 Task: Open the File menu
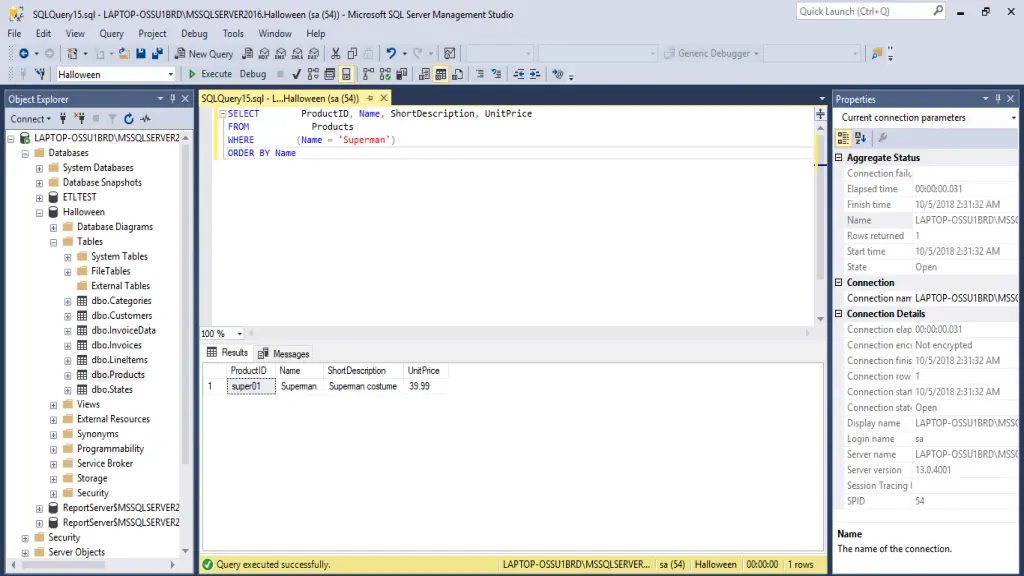coord(14,33)
